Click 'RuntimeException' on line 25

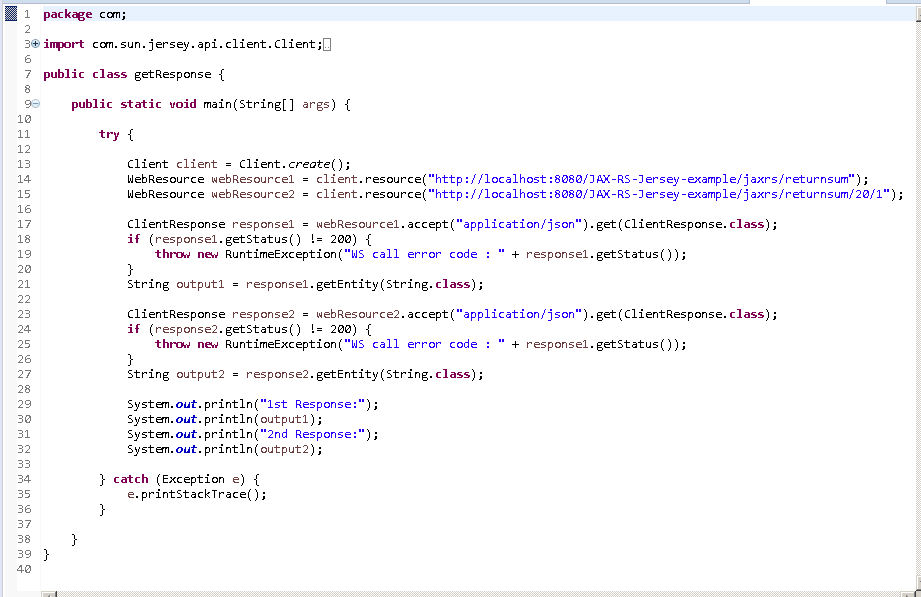[281, 344]
